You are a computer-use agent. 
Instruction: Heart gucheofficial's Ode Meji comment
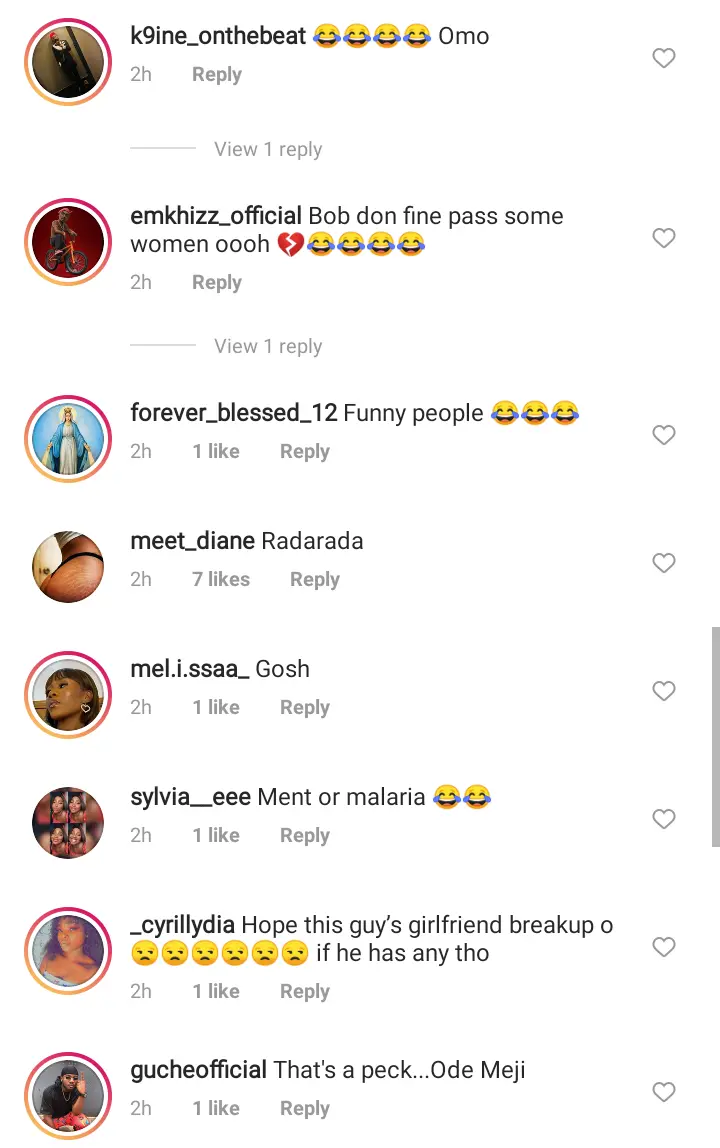coord(664,1093)
